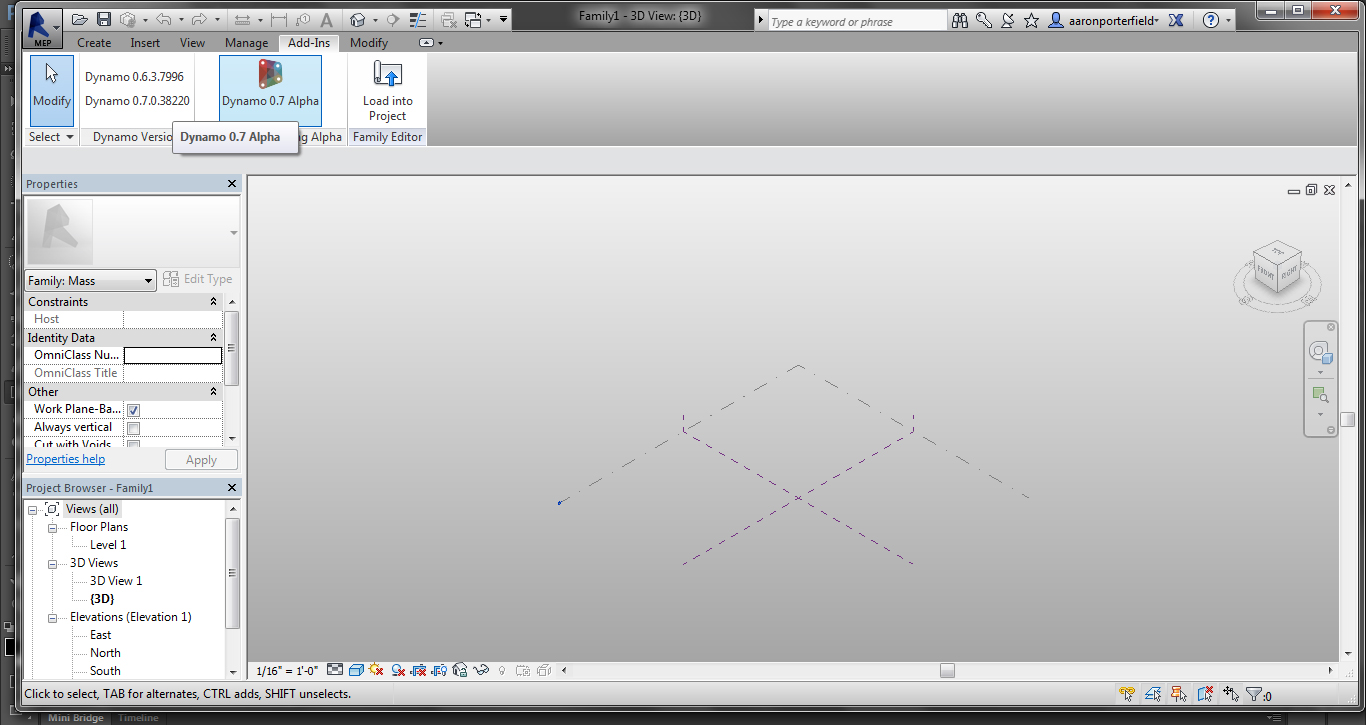This screenshot has height=725, width=1366.
Task: Toggle Drag Elements on Selection in status bar
Action: click(1231, 694)
